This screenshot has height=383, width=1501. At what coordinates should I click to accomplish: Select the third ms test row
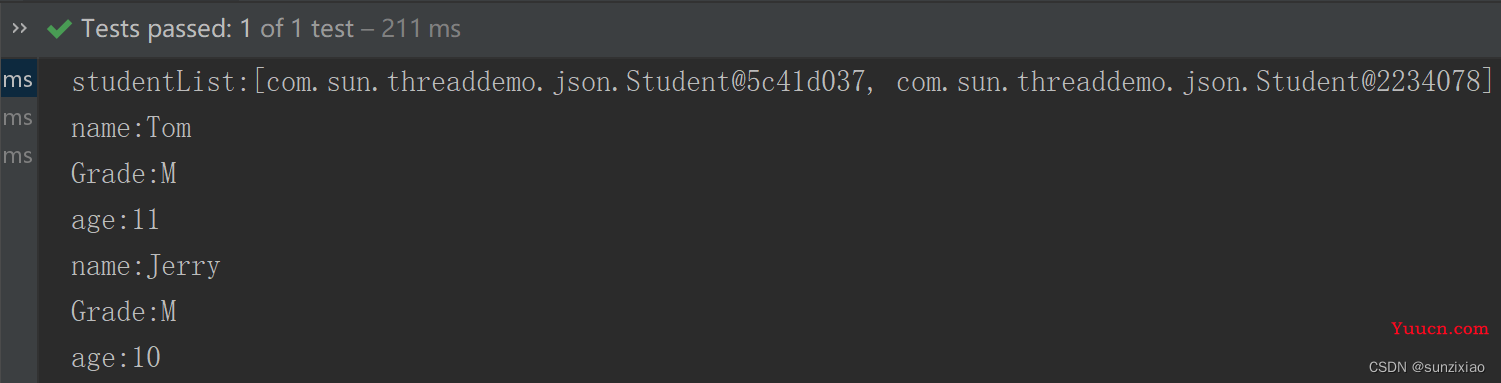click(x=18, y=156)
